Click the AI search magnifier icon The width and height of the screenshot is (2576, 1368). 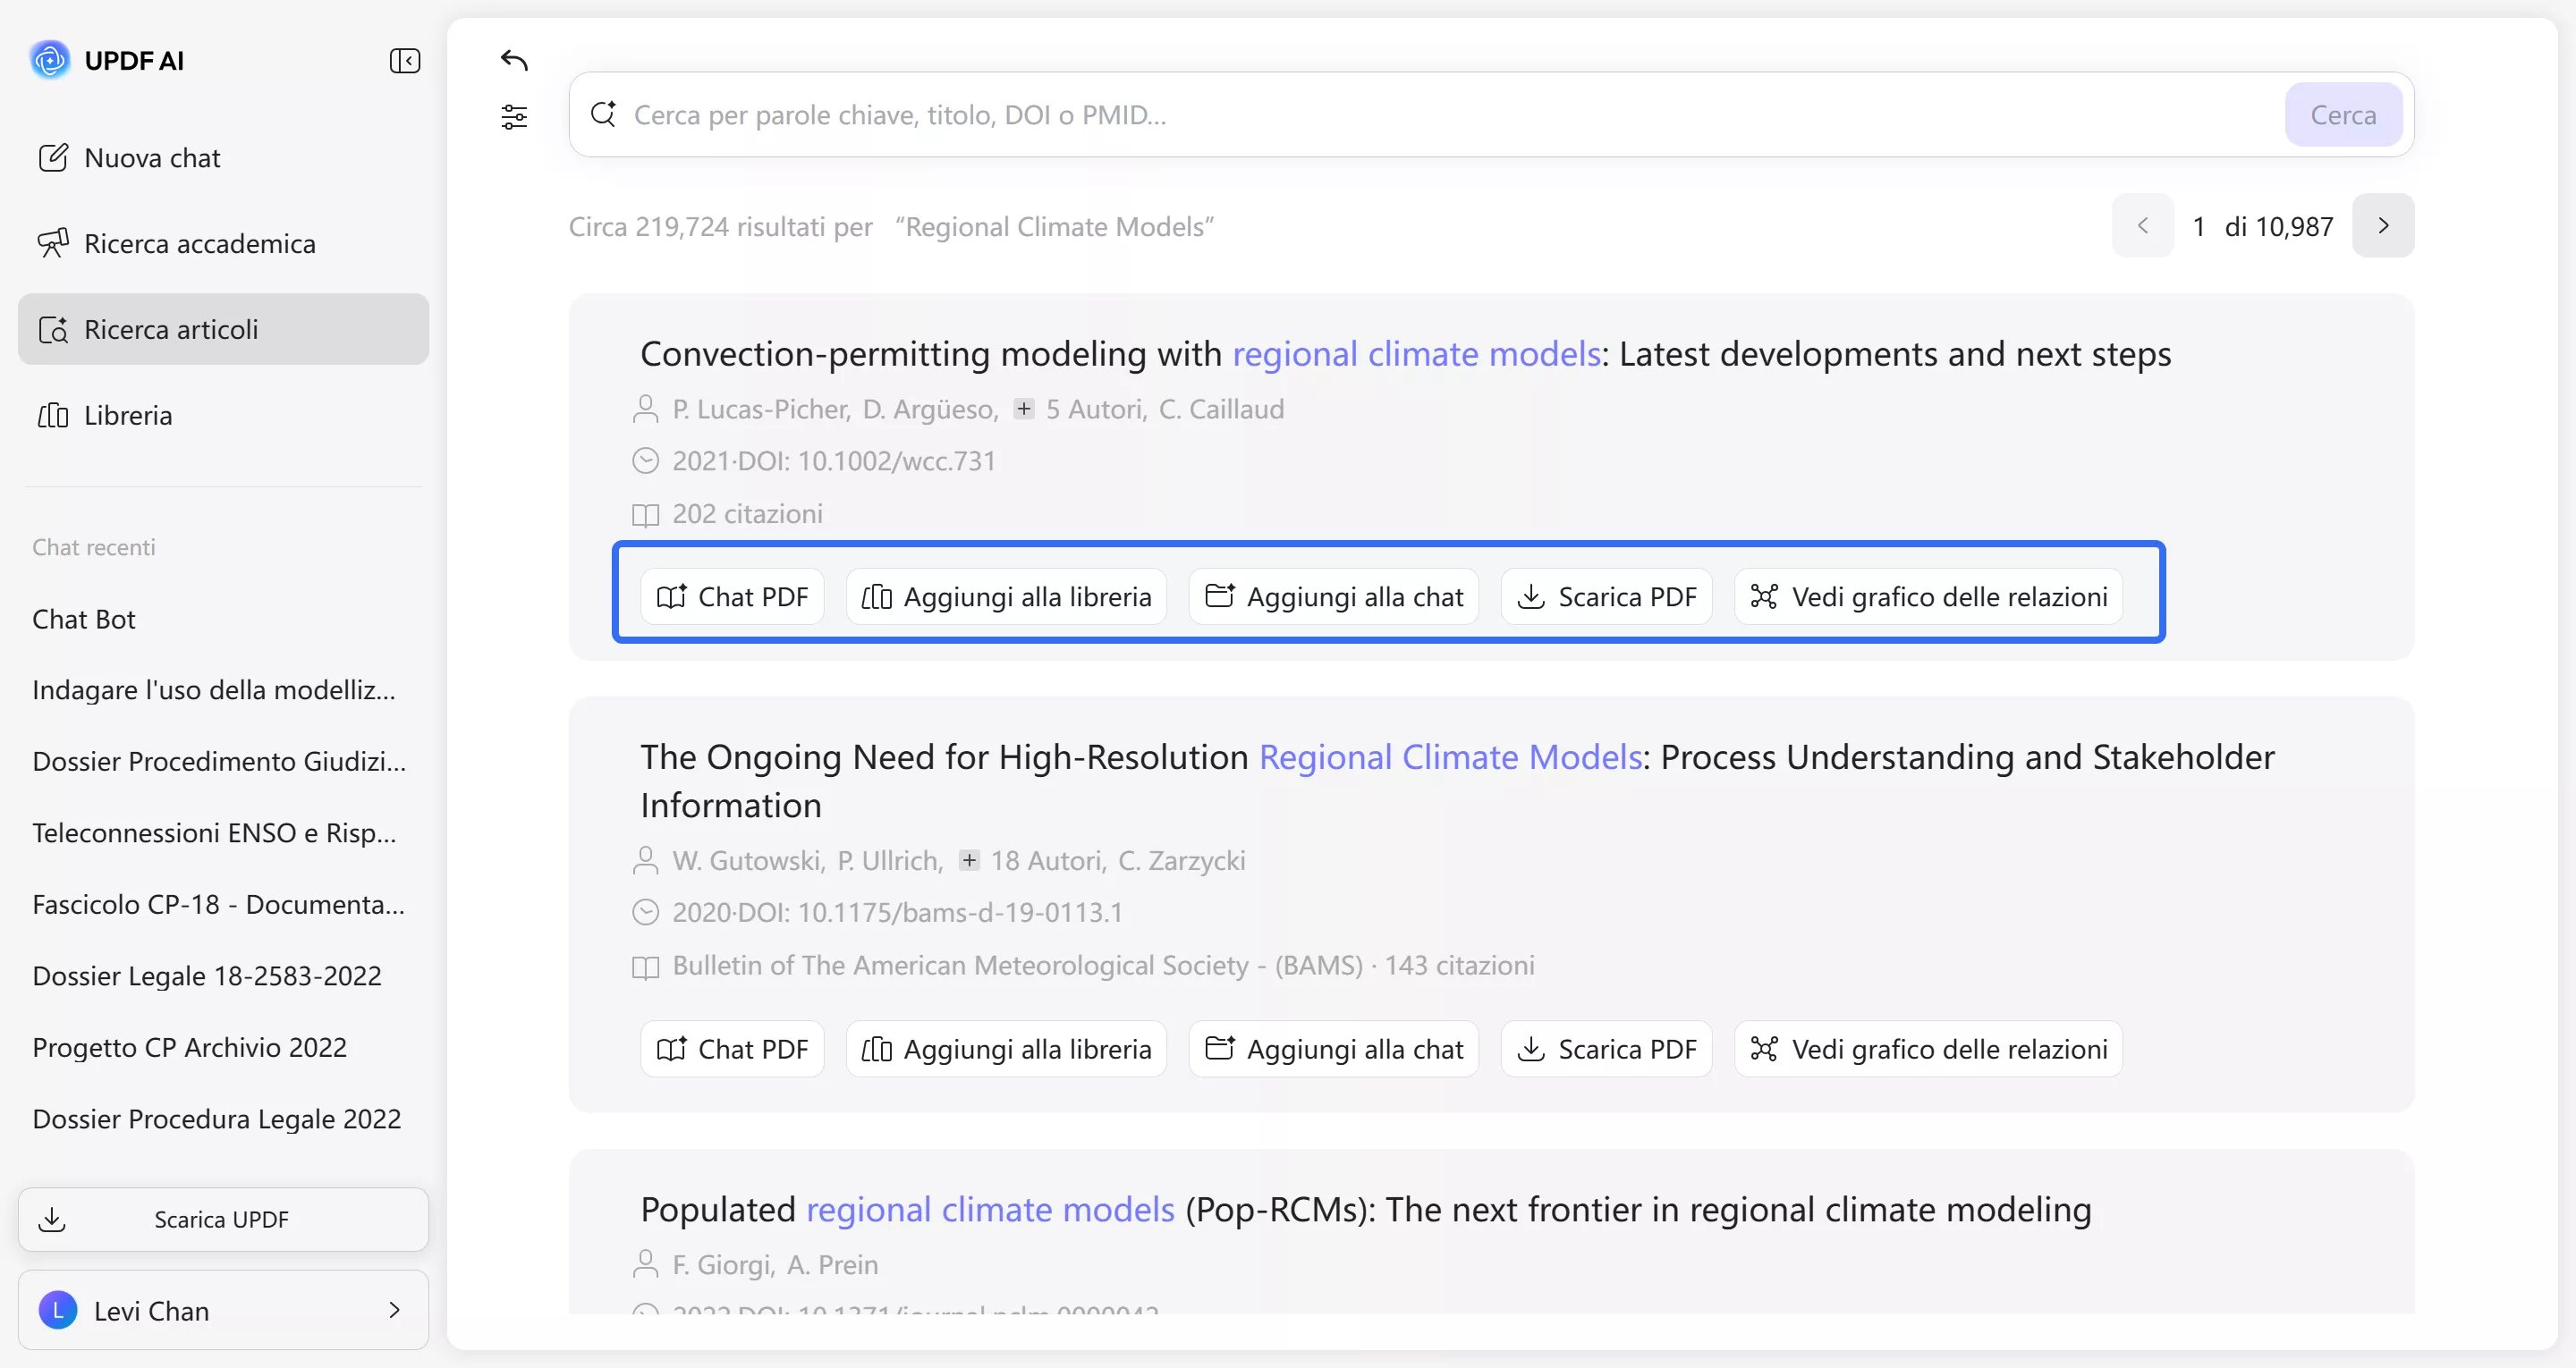(603, 114)
